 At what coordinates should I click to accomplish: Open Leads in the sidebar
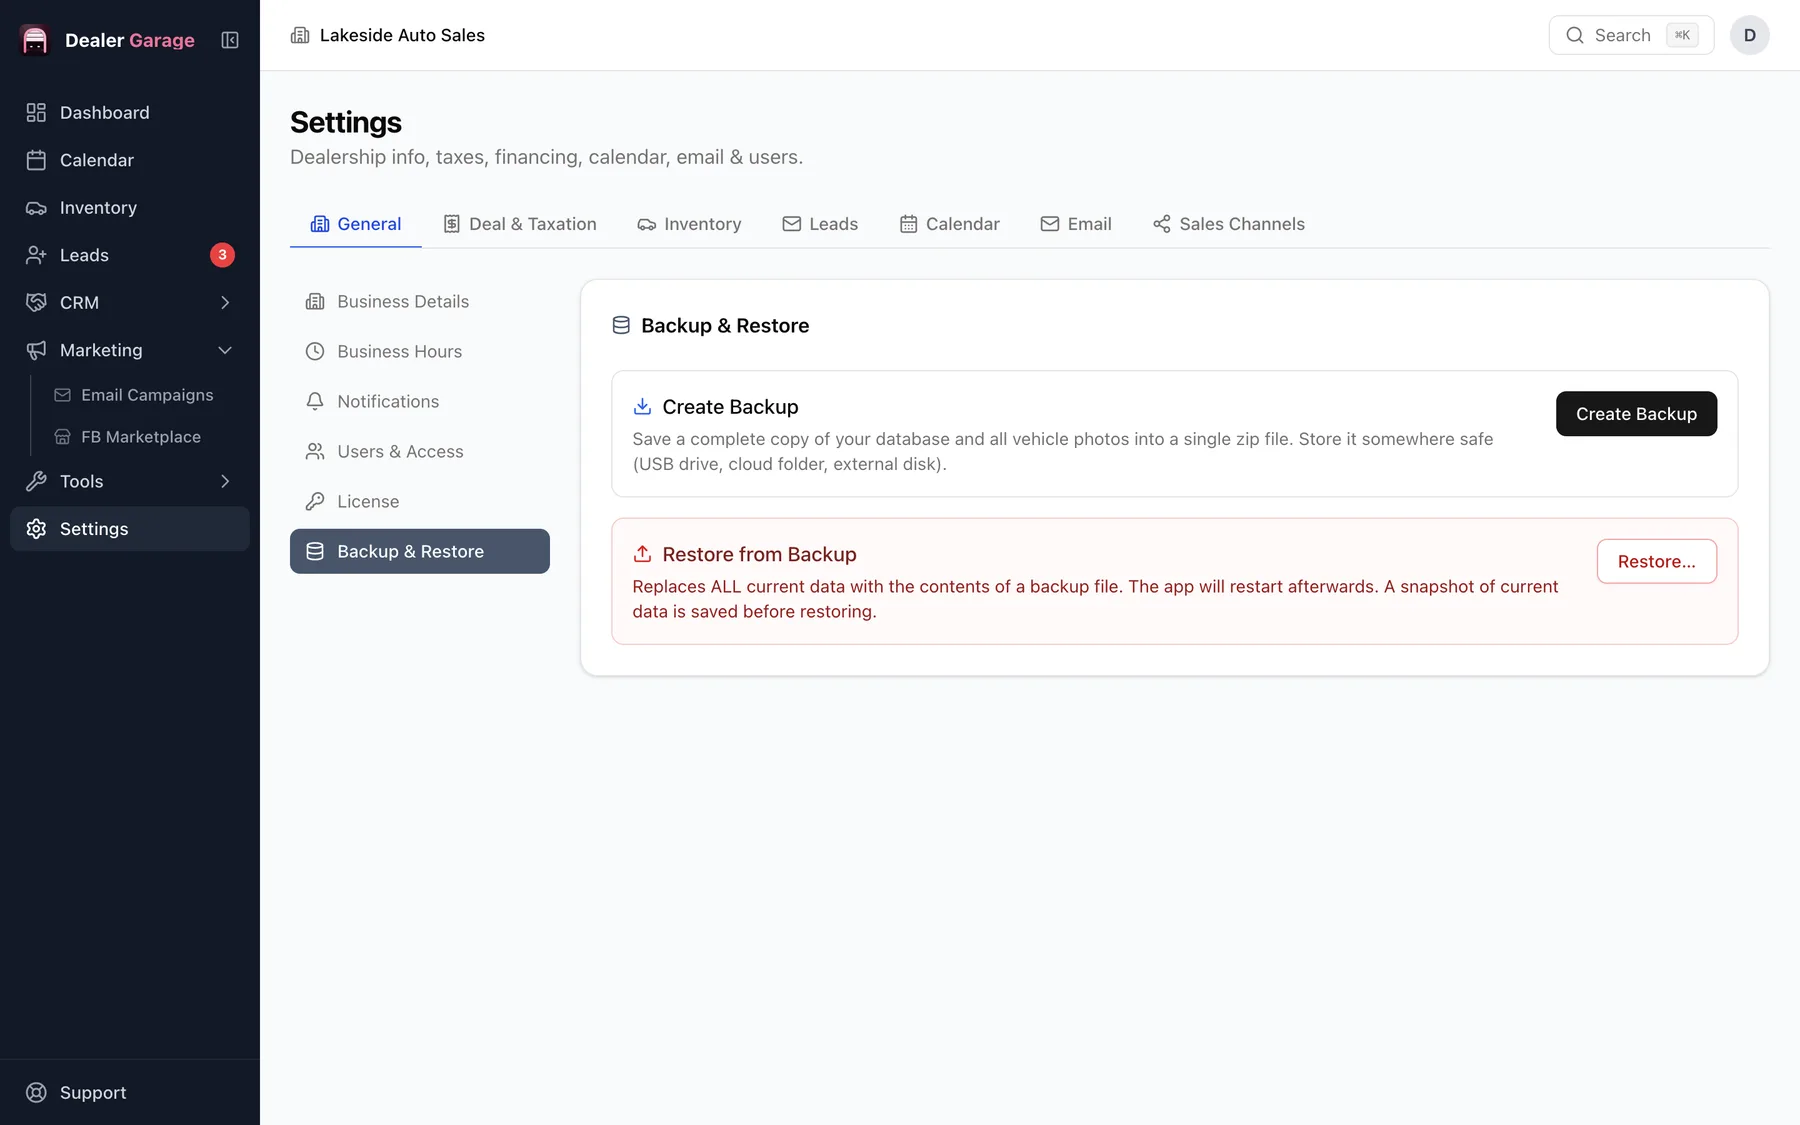coord(130,255)
